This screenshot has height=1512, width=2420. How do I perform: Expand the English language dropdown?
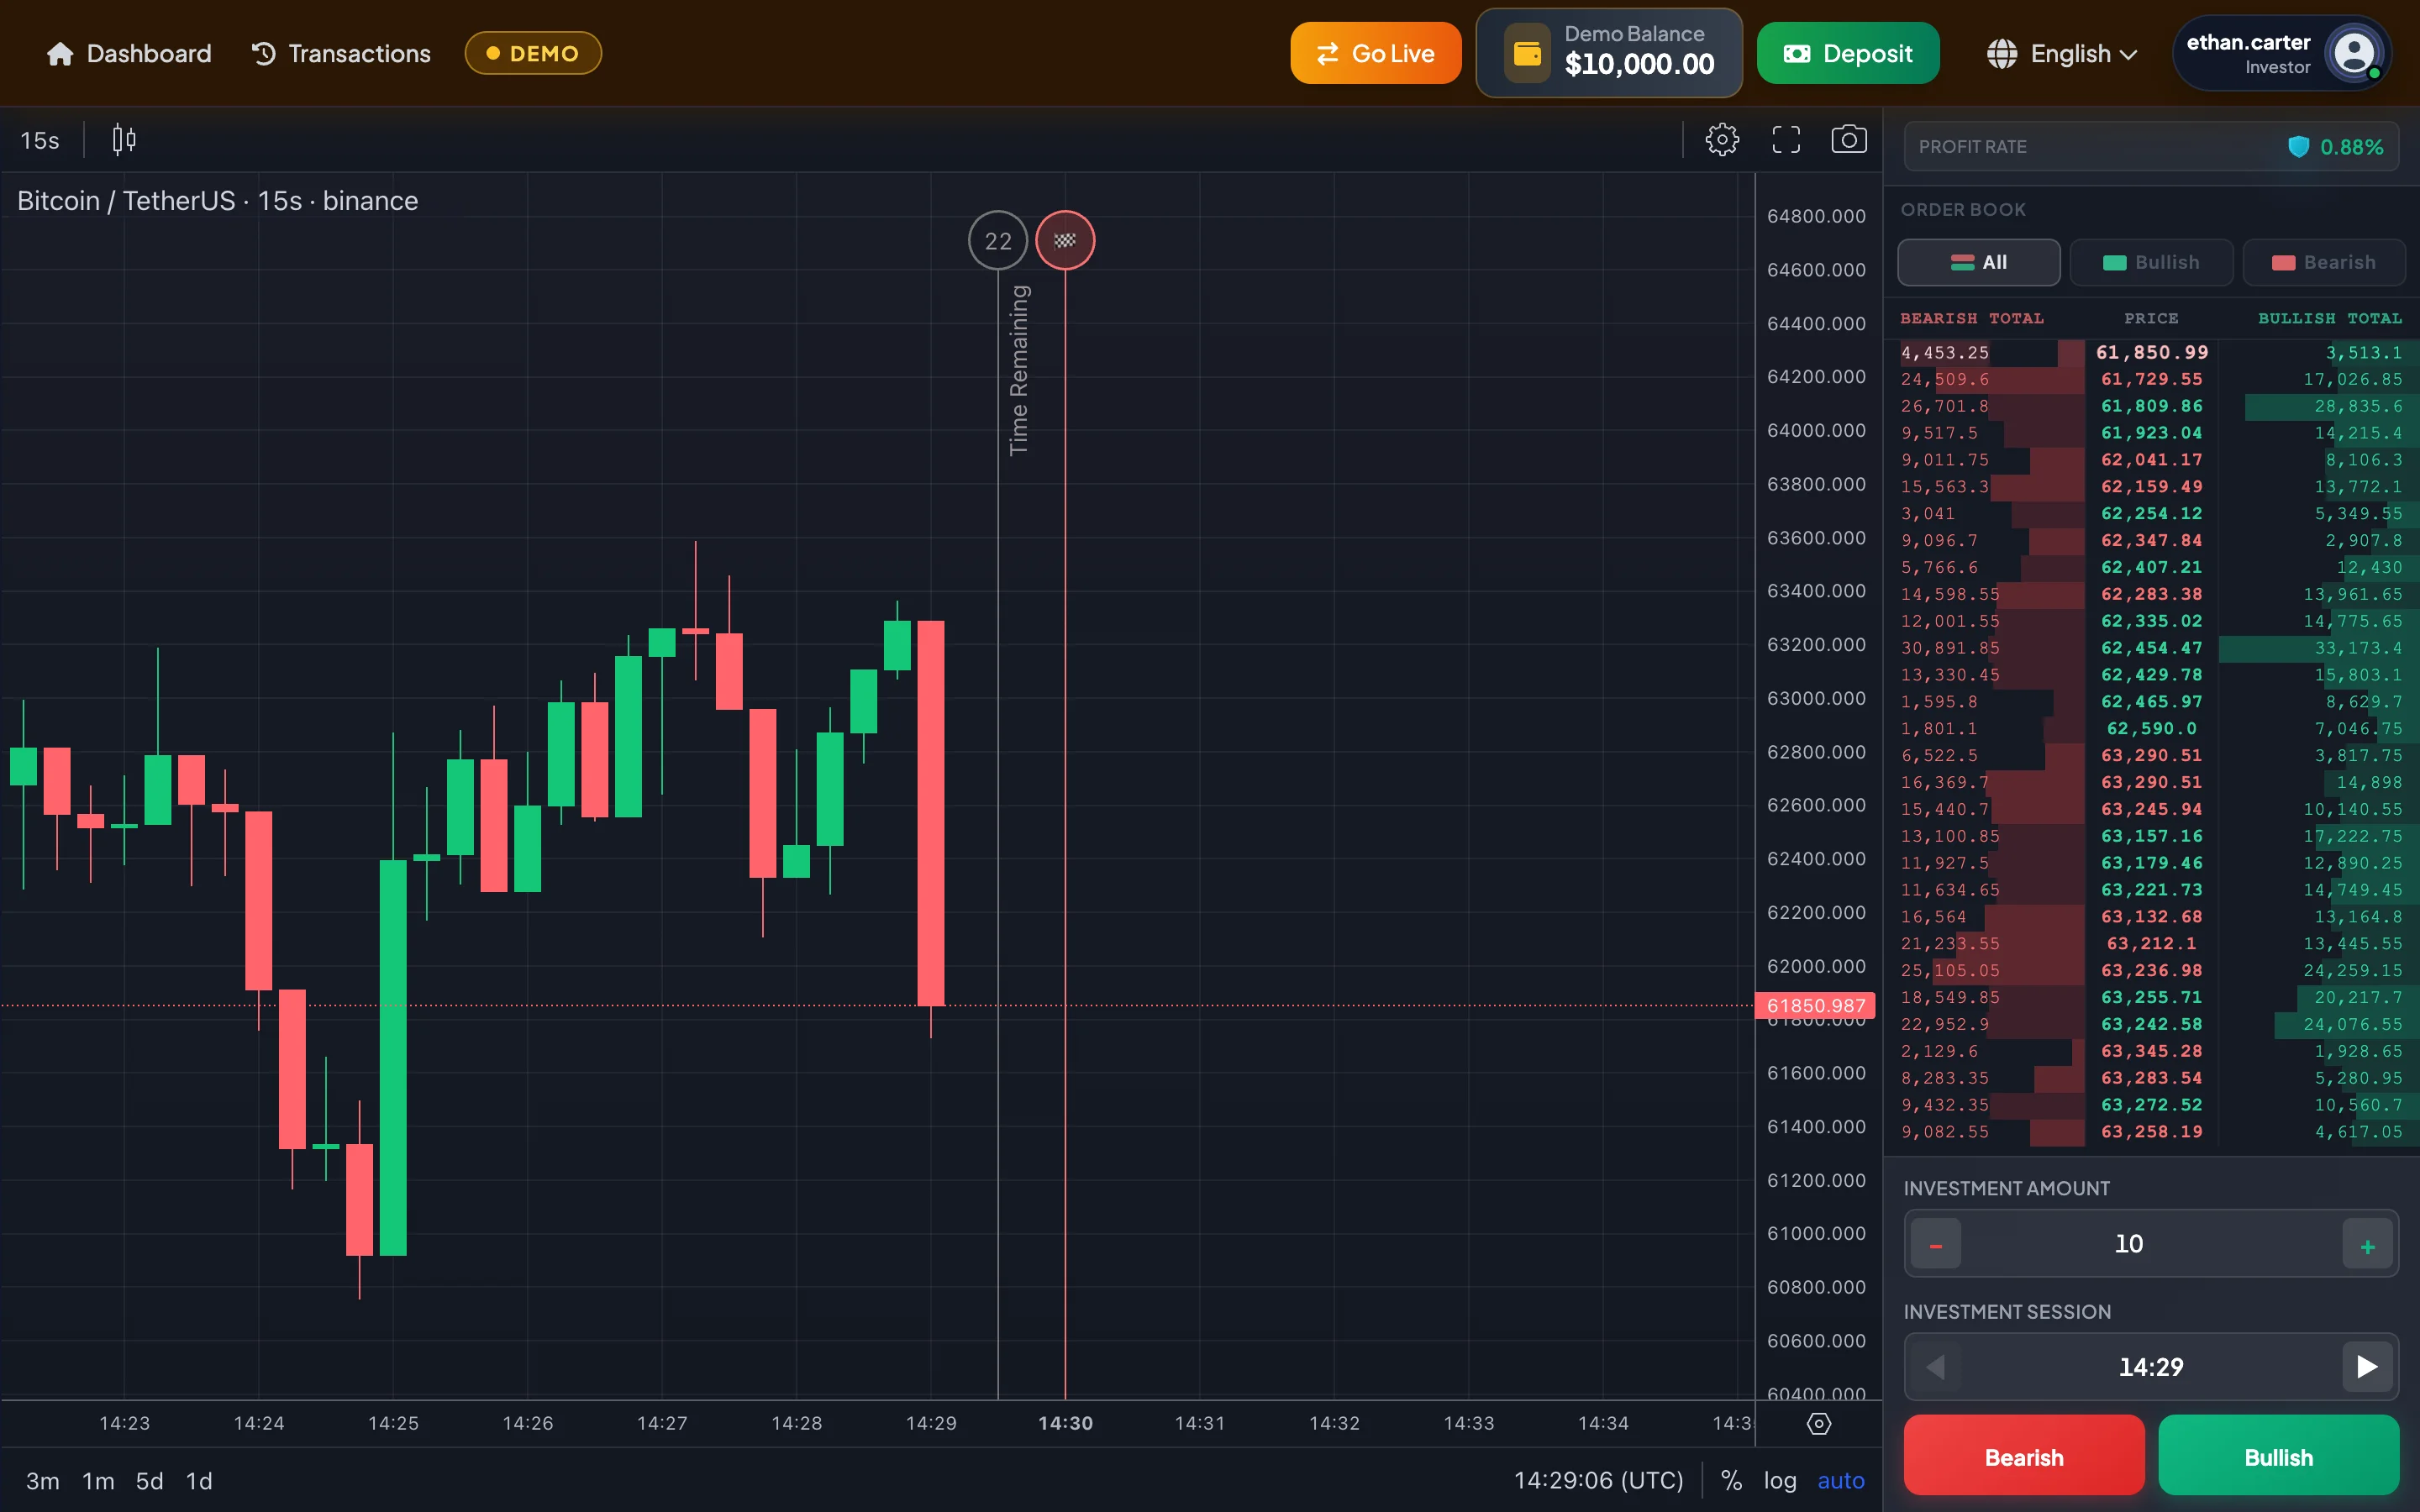click(x=2062, y=53)
